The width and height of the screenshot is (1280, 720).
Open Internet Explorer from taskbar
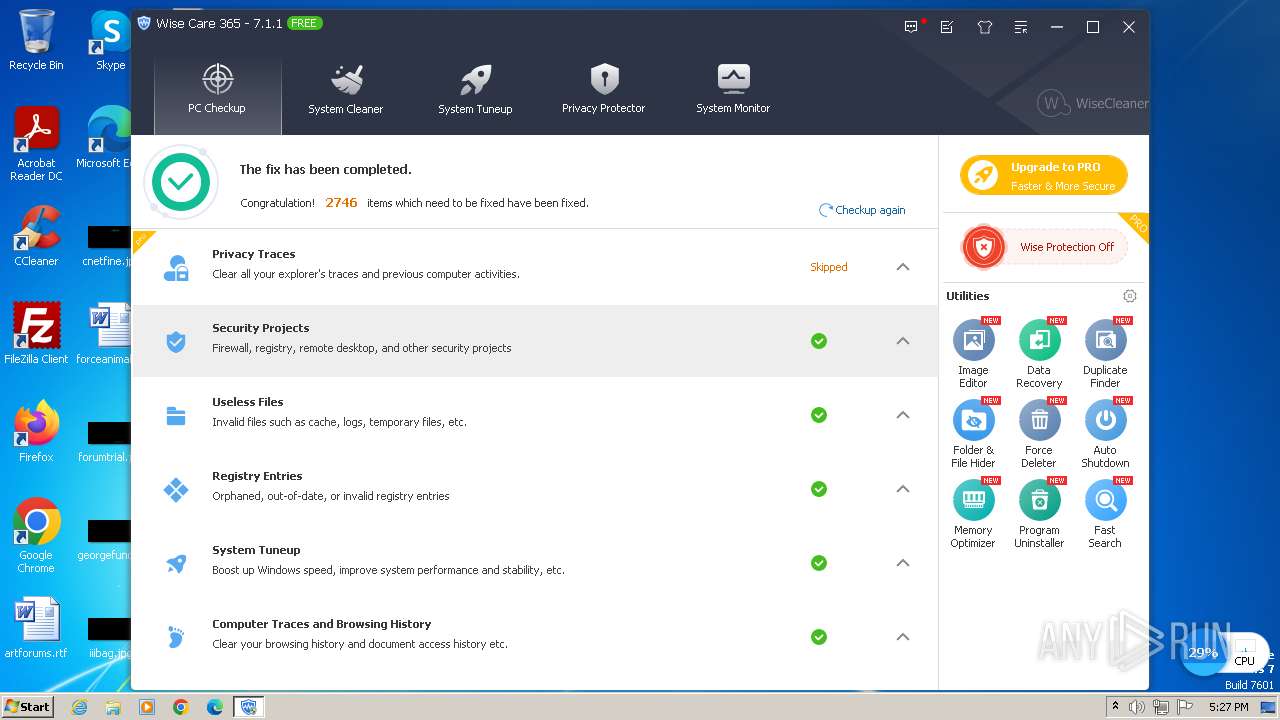tap(79, 706)
